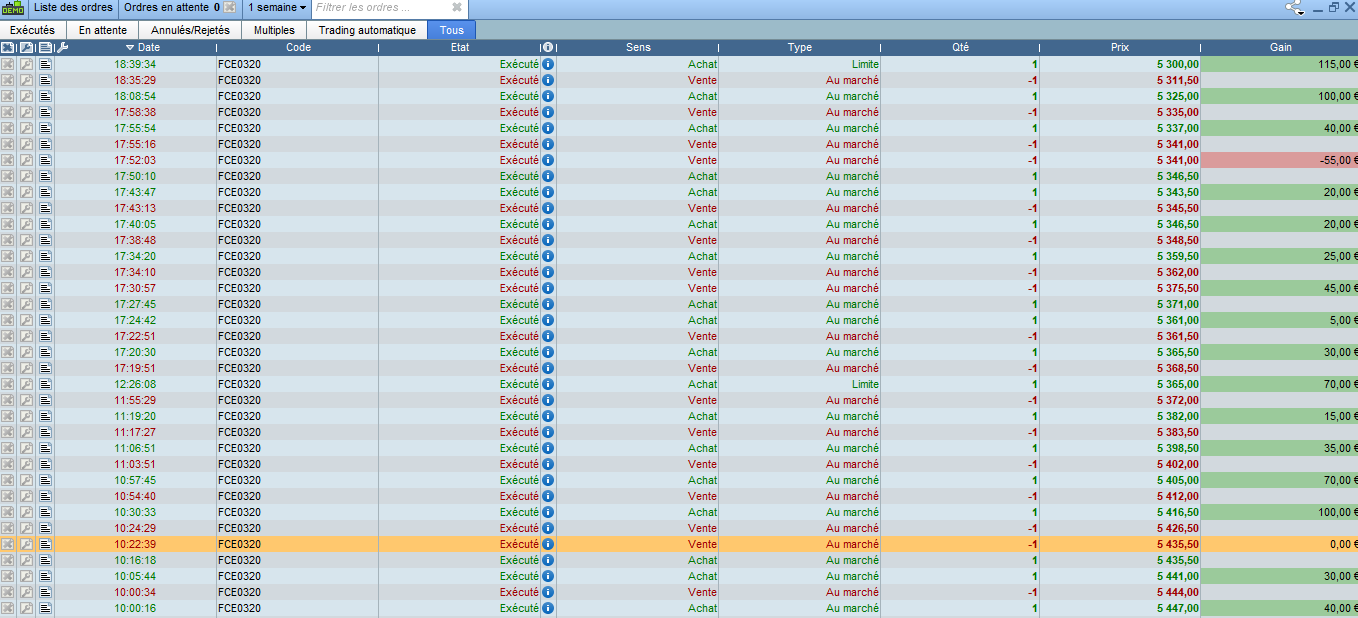Click the 10:16:18 order time

point(135,560)
